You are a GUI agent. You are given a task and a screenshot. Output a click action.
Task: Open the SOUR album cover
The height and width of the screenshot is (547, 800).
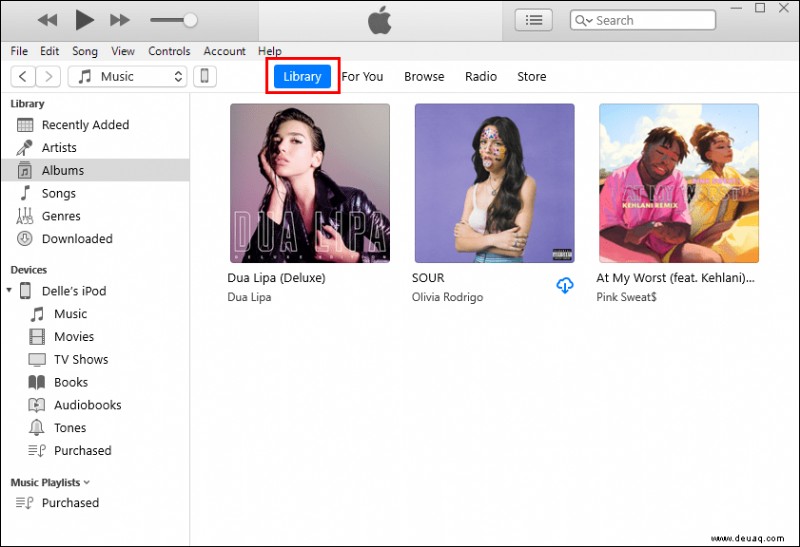[x=494, y=183]
